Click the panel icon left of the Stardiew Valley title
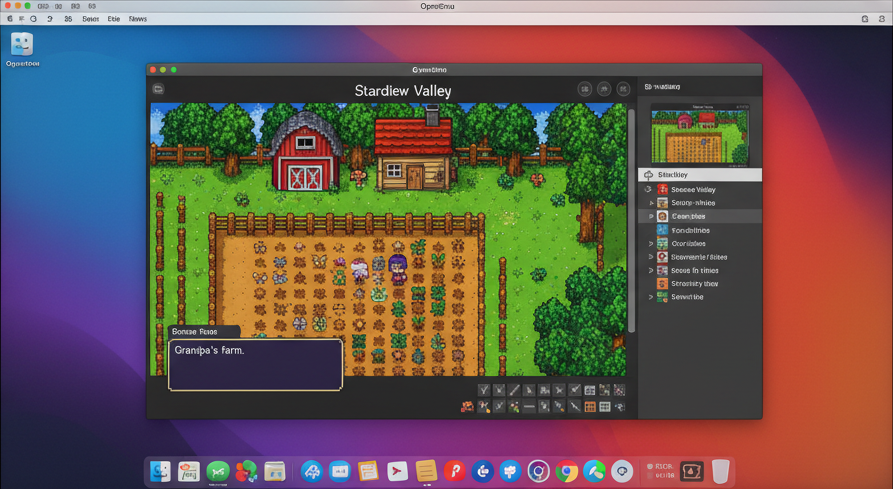 [x=158, y=90]
